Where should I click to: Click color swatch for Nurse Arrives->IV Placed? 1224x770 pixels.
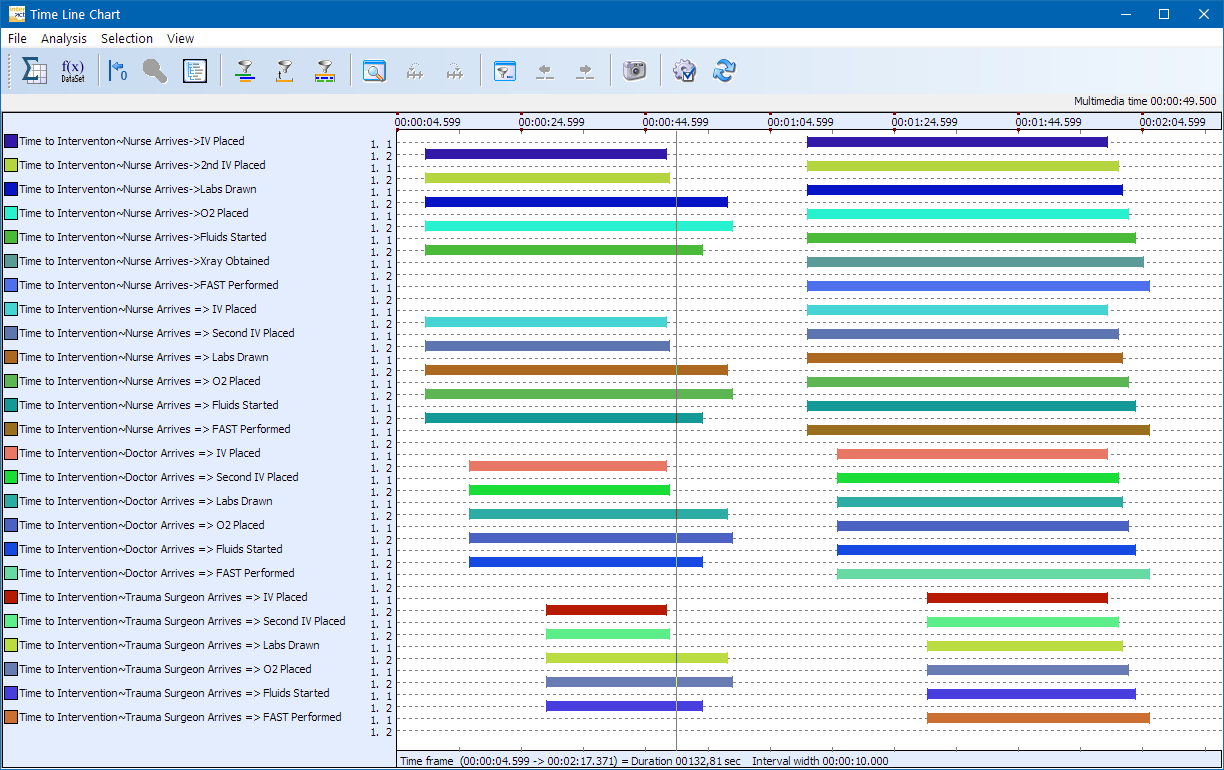[11, 141]
